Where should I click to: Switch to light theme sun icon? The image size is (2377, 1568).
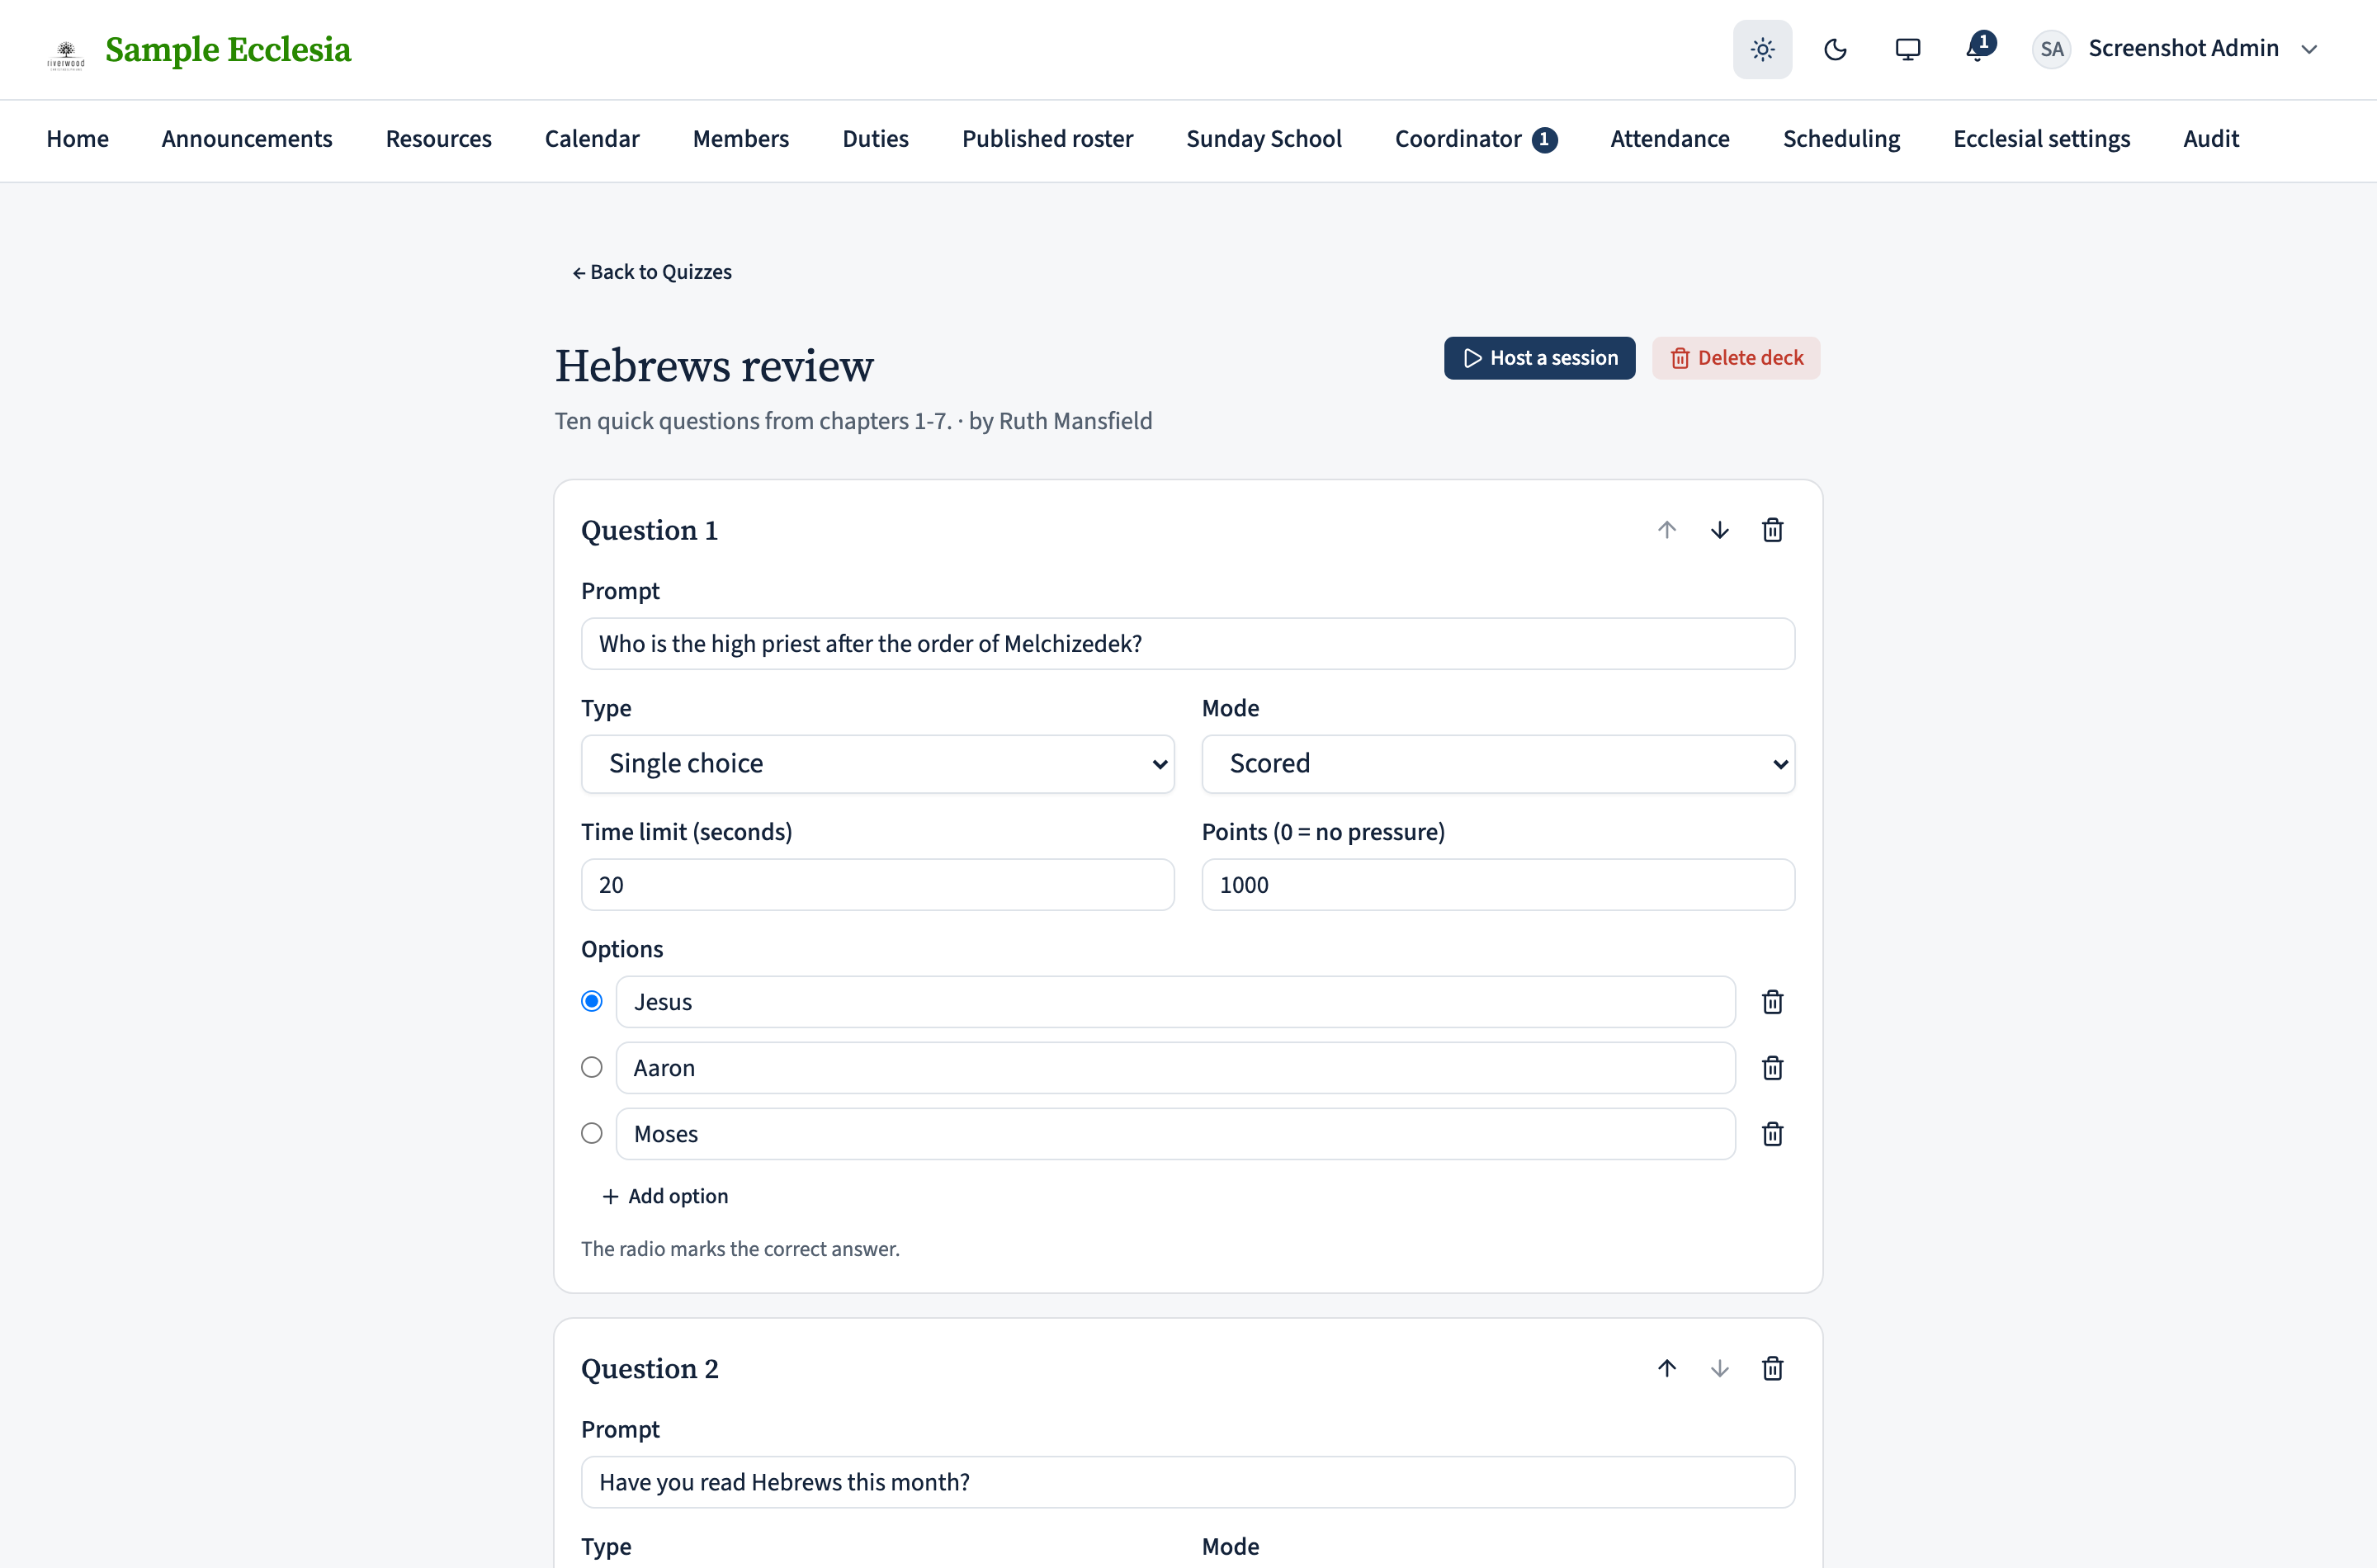[1762, 49]
